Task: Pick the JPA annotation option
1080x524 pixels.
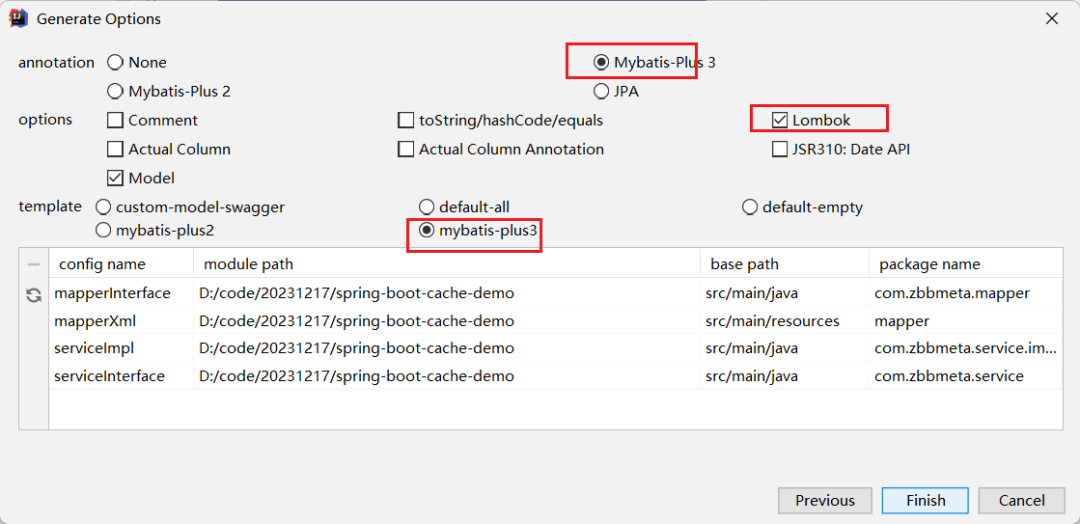Action: pos(616,91)
